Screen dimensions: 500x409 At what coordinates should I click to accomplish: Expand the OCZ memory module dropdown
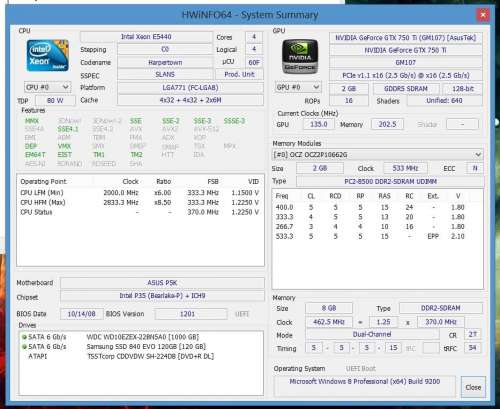[x=377, y=155]
